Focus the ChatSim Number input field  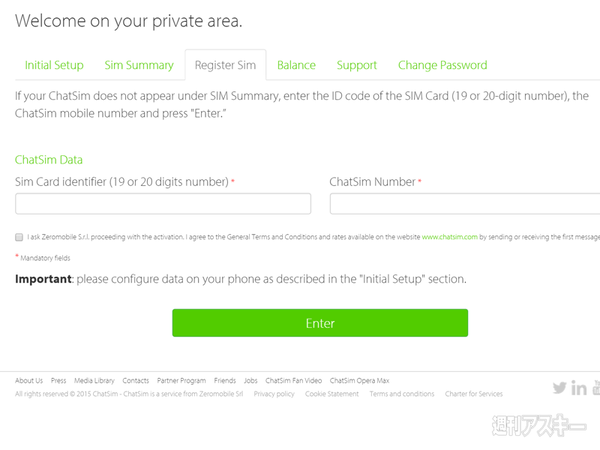[464, 204]
